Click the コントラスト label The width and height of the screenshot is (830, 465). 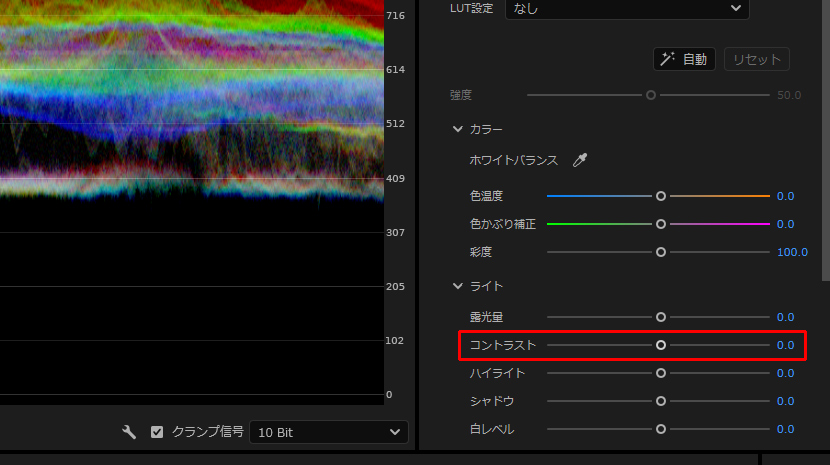(503, 345)
